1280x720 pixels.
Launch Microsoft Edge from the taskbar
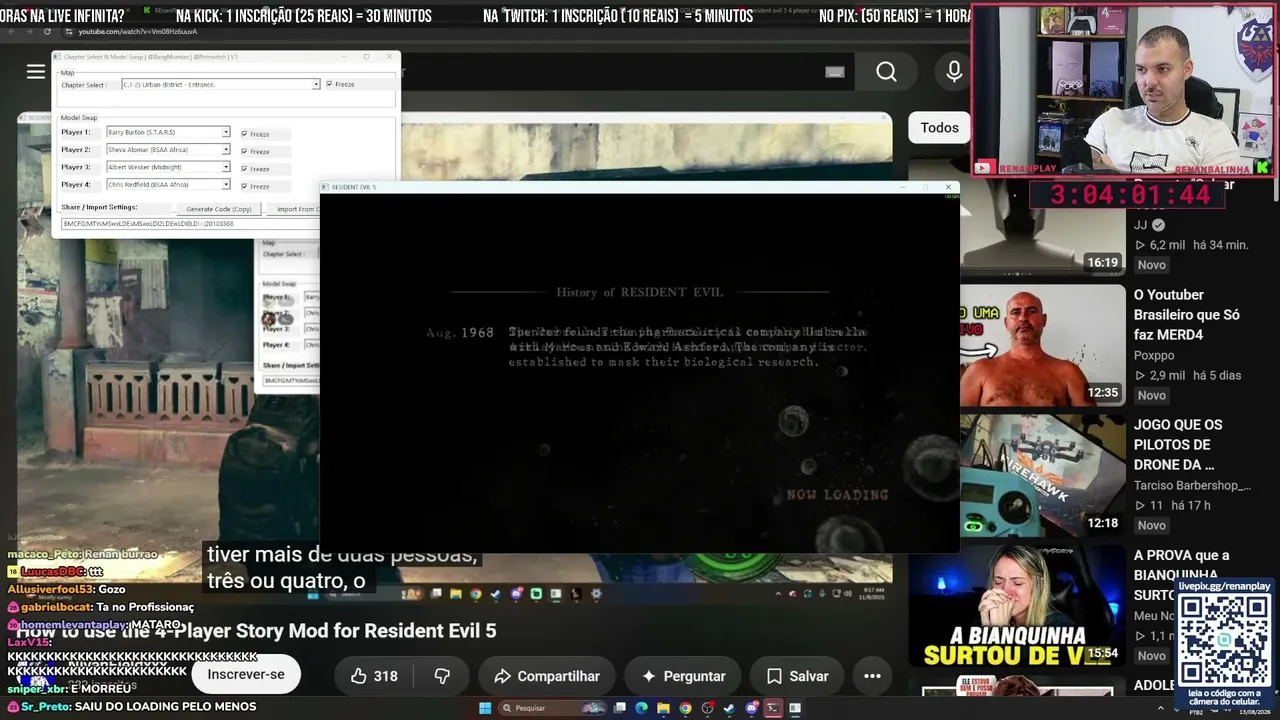click(x=641, y=708)
